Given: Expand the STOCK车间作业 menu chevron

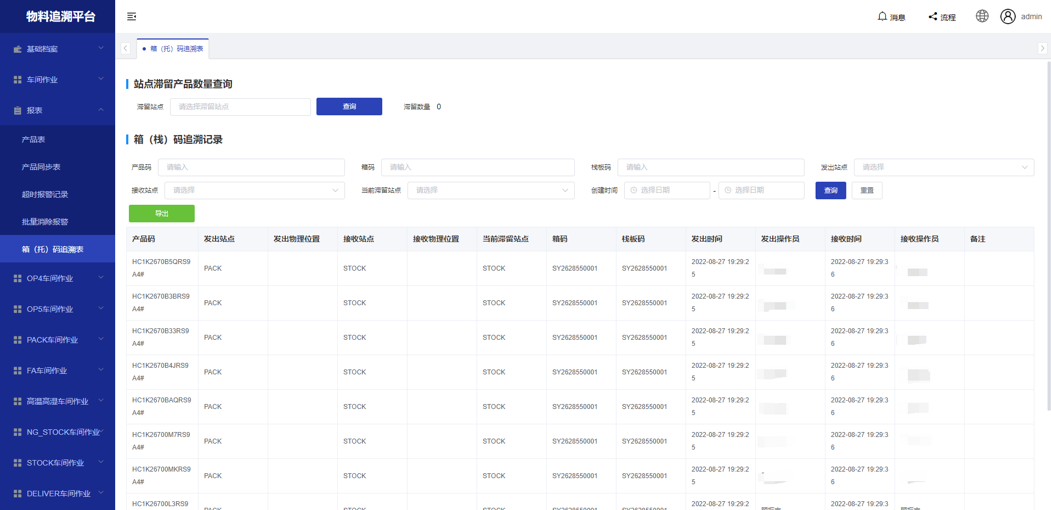Looking at the screenshot, I should [101, 462].
